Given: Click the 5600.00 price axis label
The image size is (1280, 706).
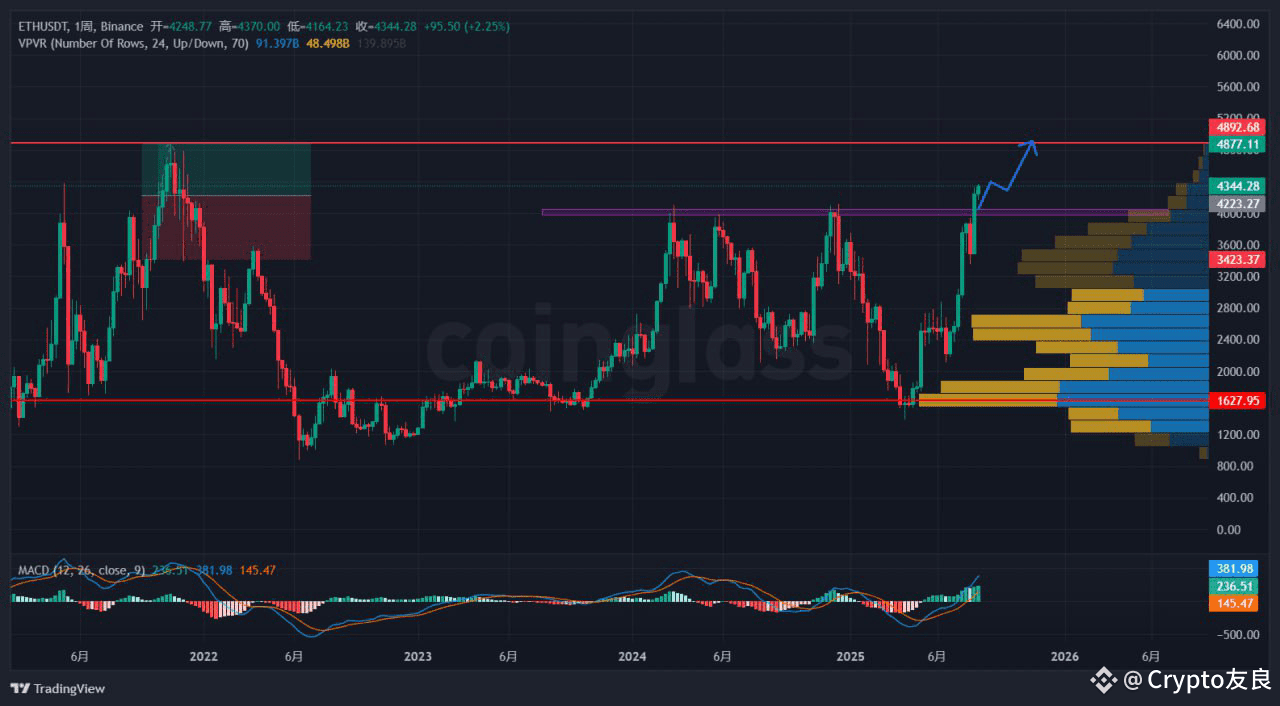Looking at the screenshot, I should (x=1238, y=87).
